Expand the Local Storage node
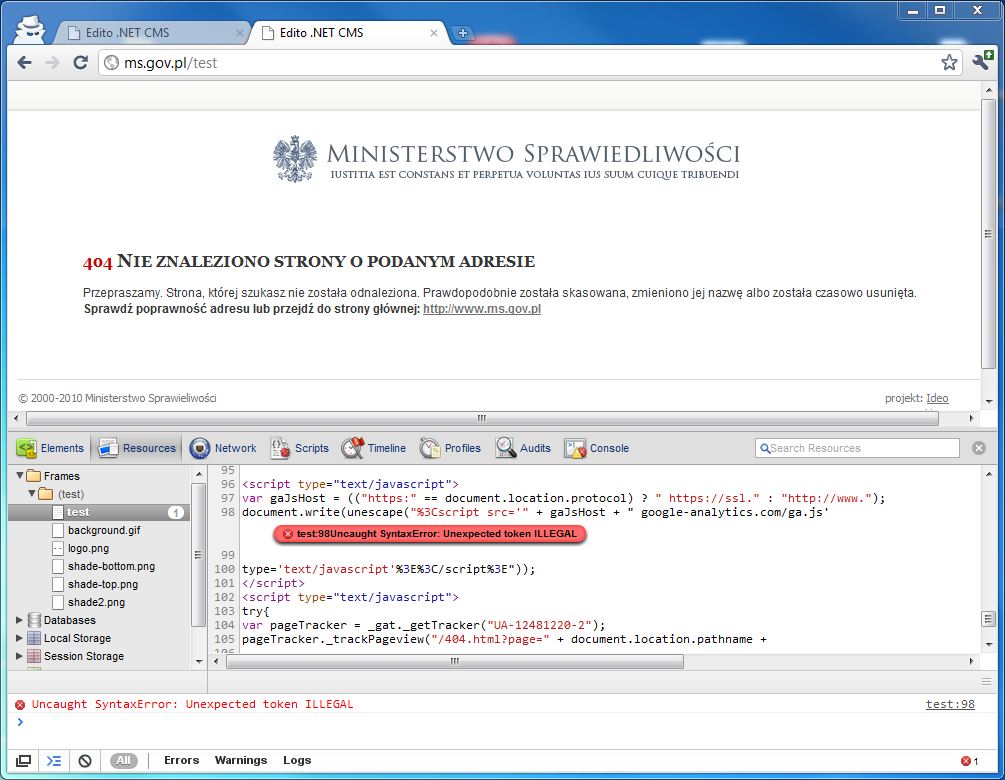1005x780 pixels. pyautogui.click(x=19, y=638)
